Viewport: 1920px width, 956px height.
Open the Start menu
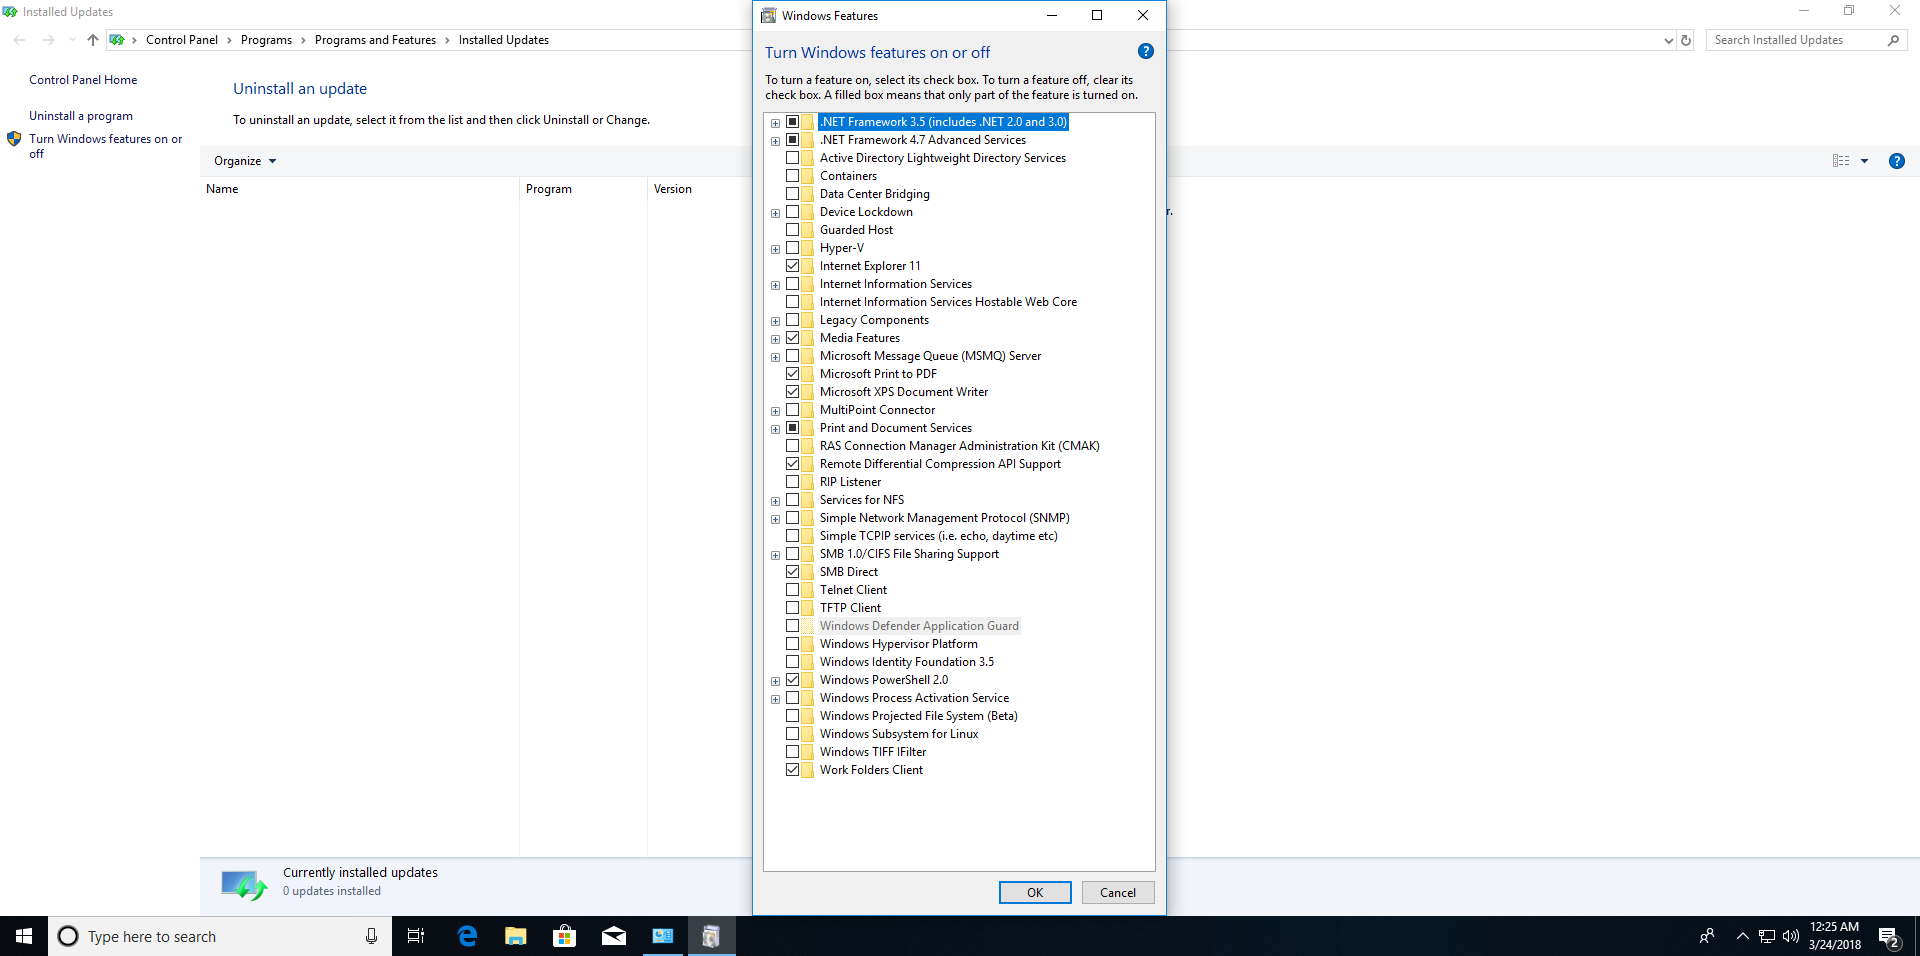pos(24,936)
